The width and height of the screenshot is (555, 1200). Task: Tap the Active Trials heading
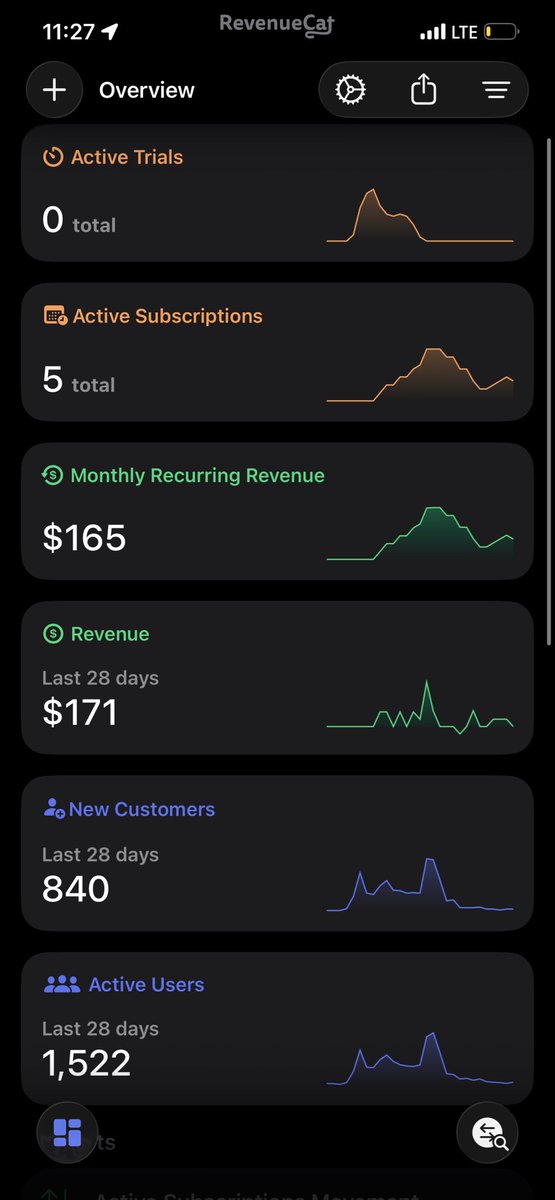point(127,157)
